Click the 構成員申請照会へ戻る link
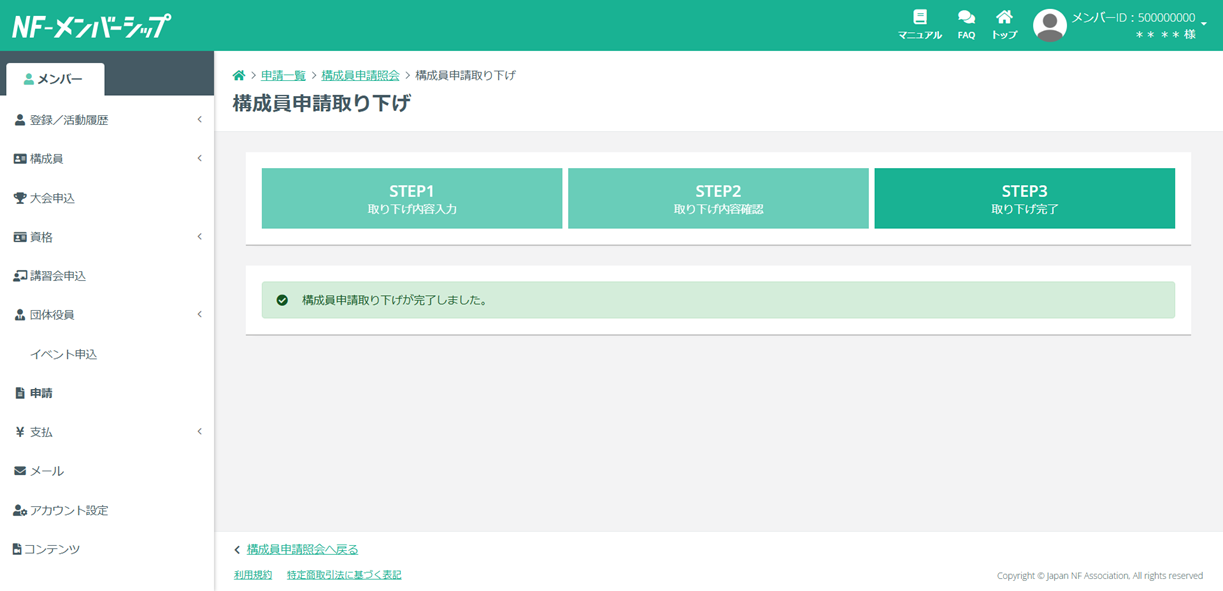Viewport: 1223px width, 591px height. [x=302, y=549]
